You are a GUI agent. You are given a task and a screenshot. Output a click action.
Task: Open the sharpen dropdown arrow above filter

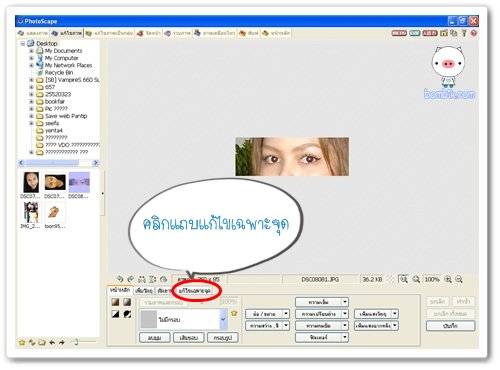(345, 326)
